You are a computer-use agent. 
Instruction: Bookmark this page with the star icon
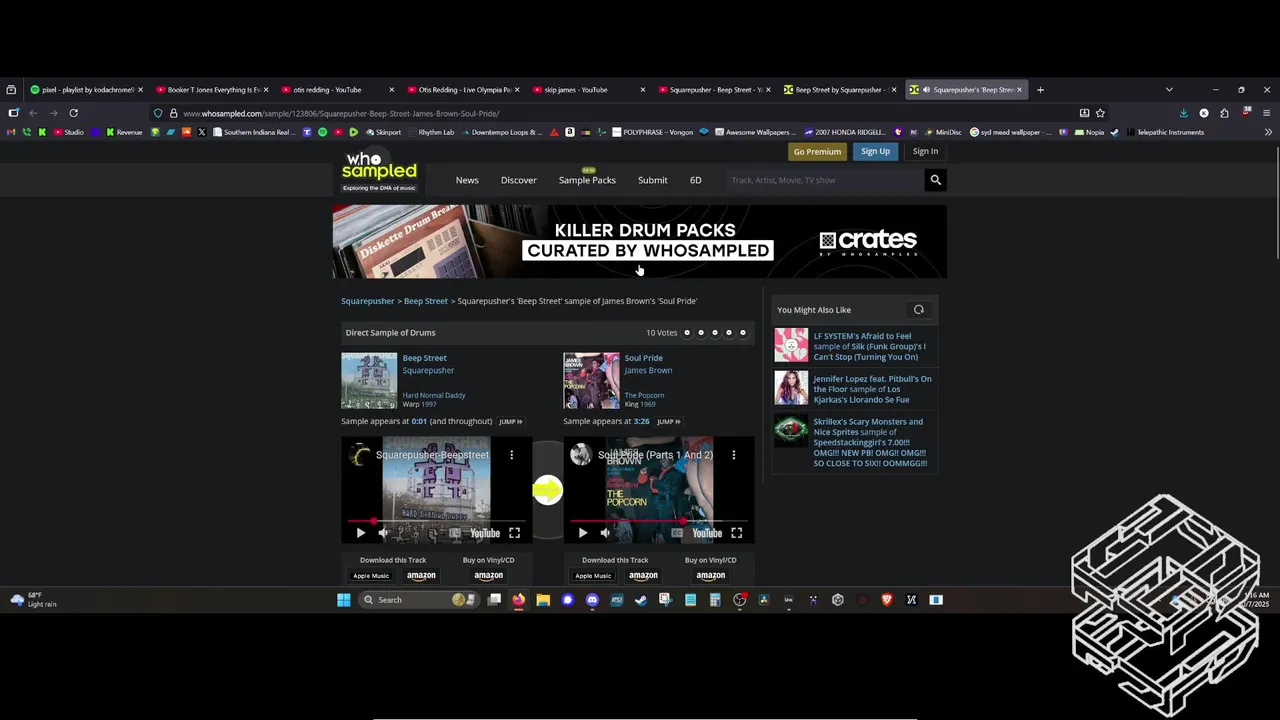pyautogui.click(x=1100, y=113)
